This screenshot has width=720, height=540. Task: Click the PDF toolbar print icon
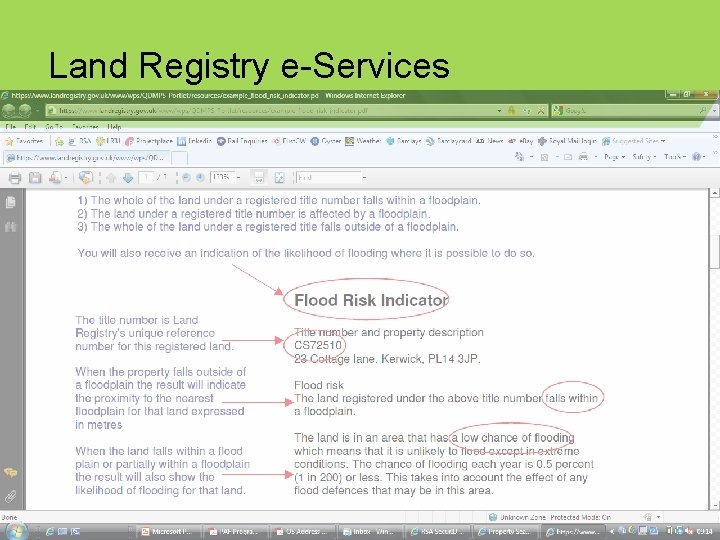15,178
